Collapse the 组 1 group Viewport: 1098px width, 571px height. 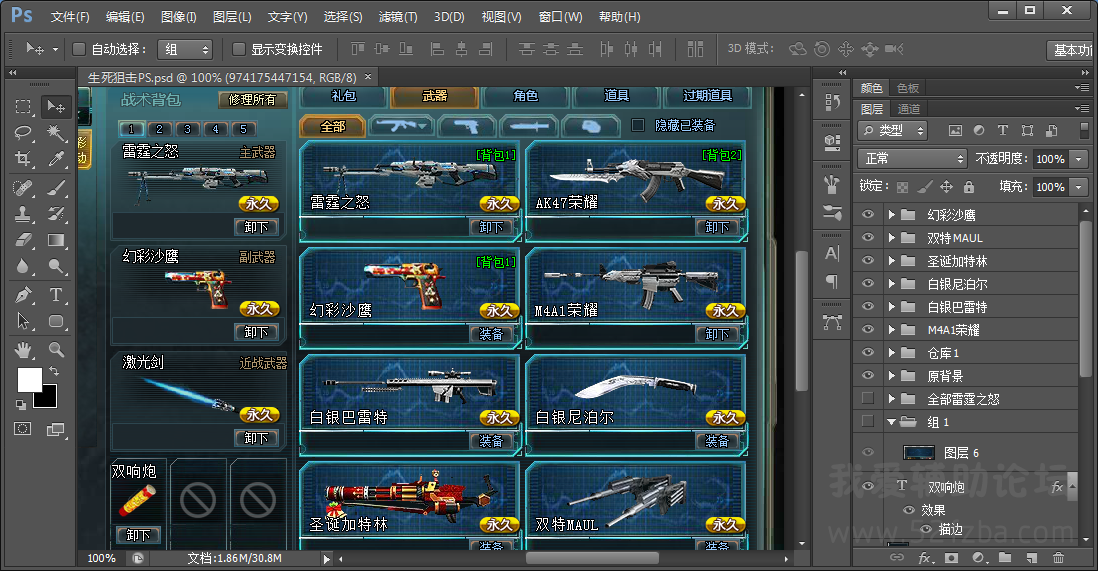coord(891,422)
